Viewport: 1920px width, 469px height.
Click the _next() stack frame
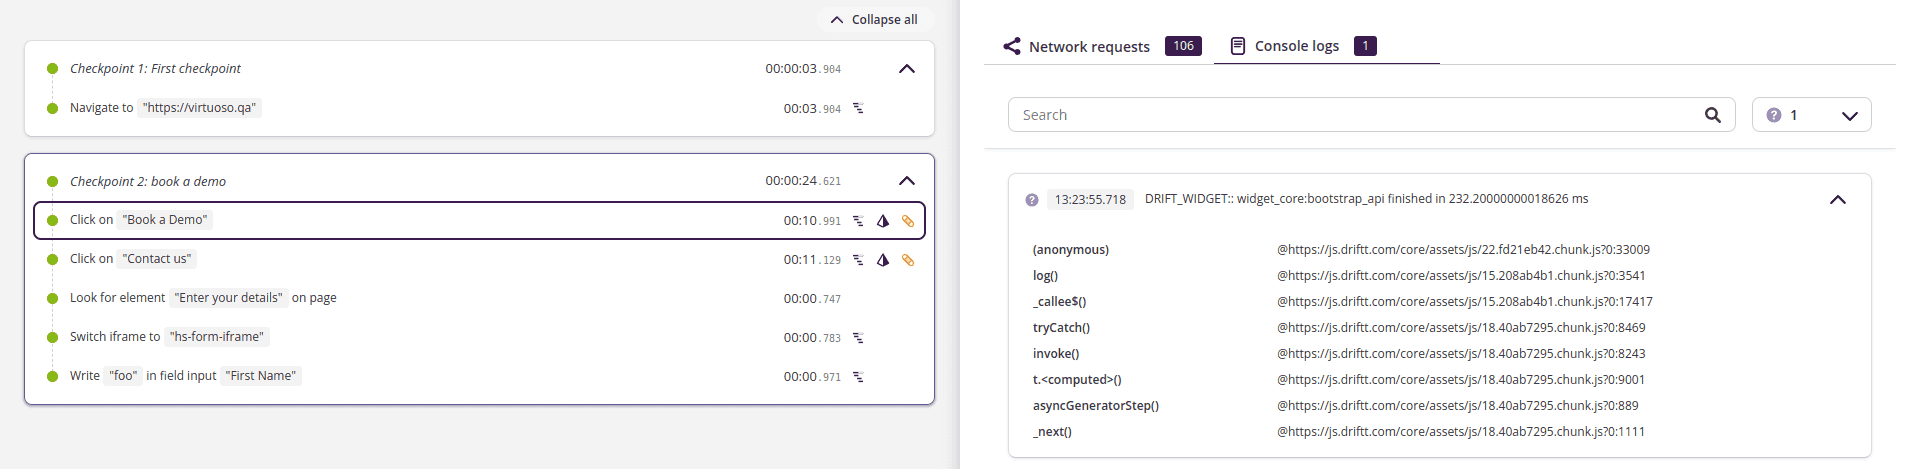pos(1052,432)
